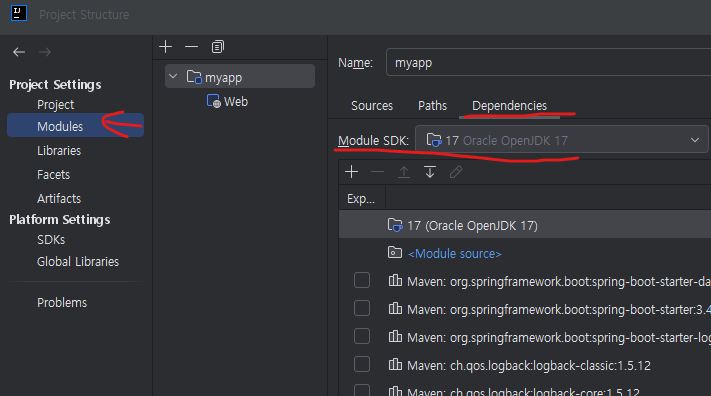711x396 pixels.
Task: Open Artifacts settings
Action: (x=59, y=199)
